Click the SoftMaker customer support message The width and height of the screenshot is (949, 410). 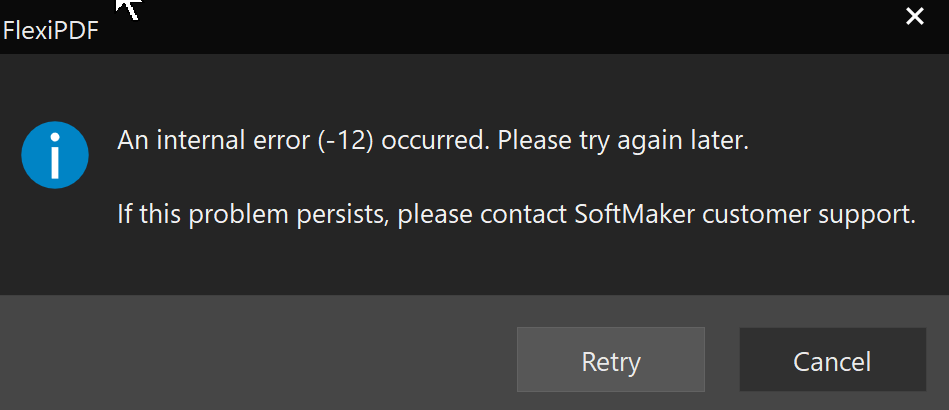[x=516, y=214]
